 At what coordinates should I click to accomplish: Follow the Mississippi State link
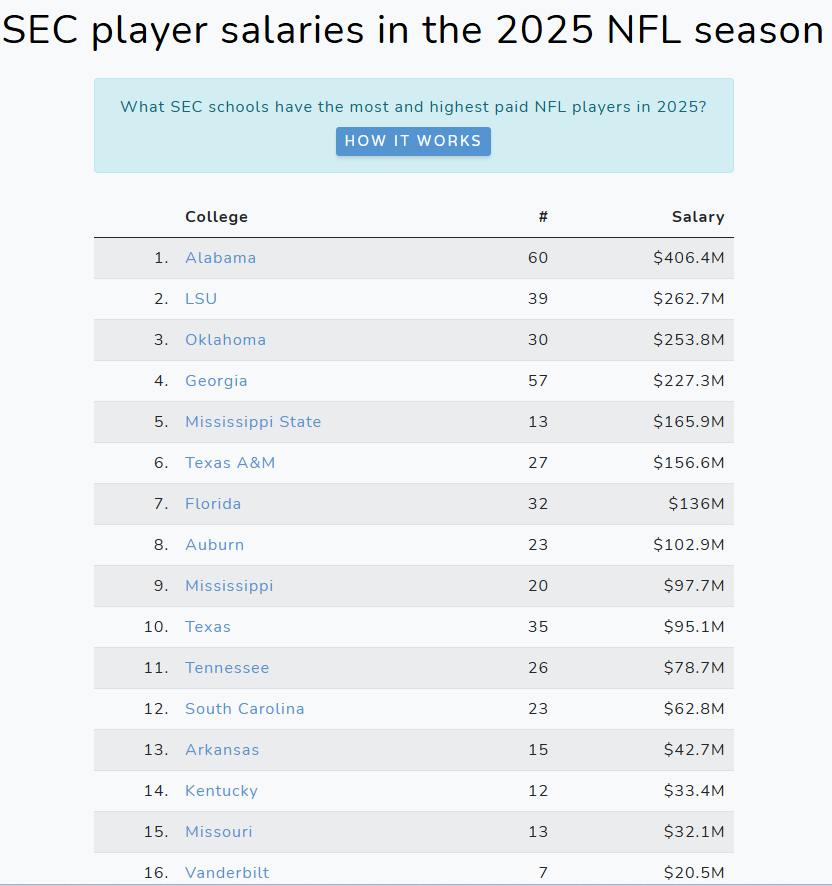(x=253, y=422)
